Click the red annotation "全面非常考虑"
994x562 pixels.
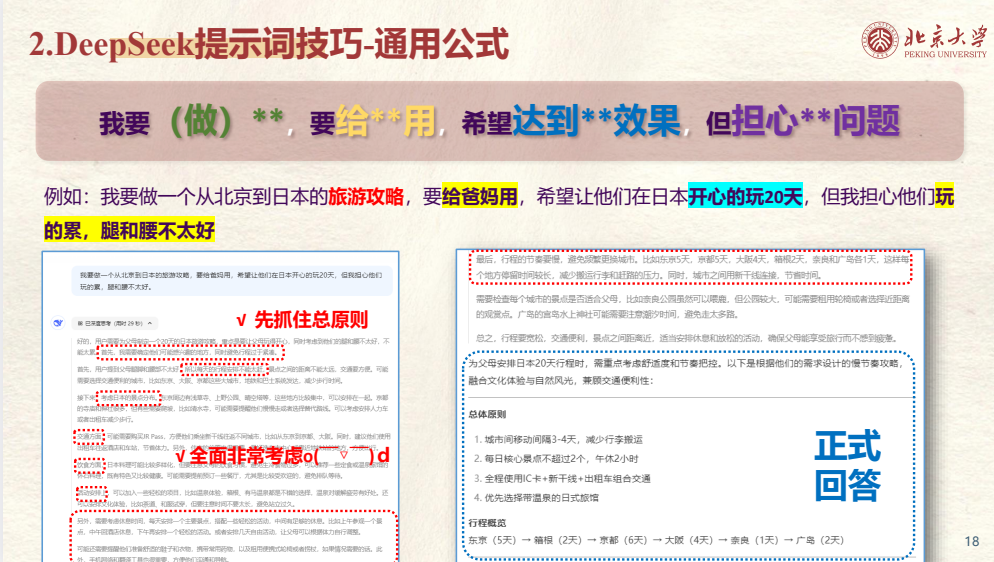tap(245, 455)
